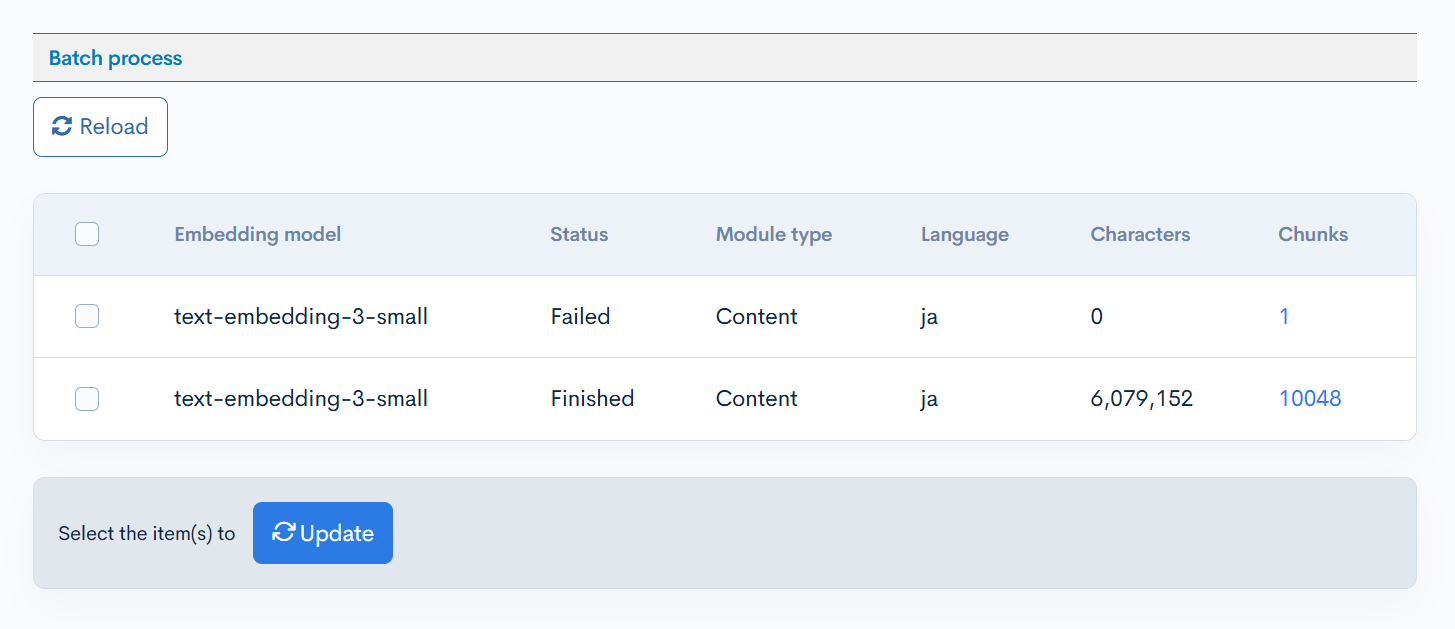Click the Status column header
The width and height of the screenshot is (1455, 629).
pyautogui.click(x=578, y=233)
